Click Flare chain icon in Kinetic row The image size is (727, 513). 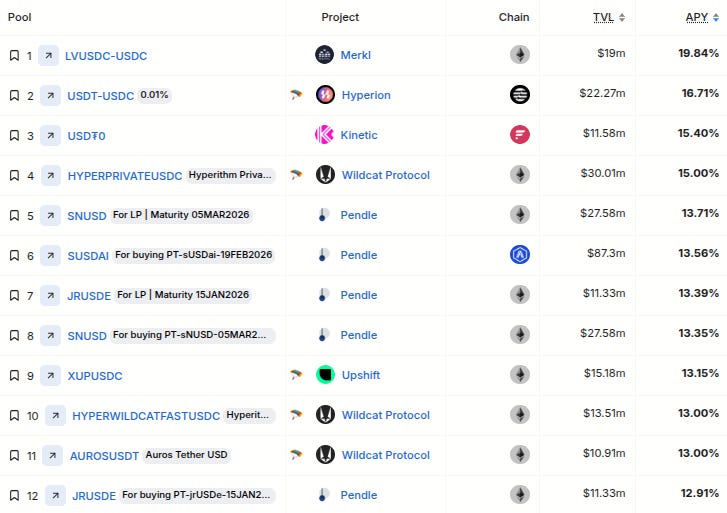coord(520,135)
